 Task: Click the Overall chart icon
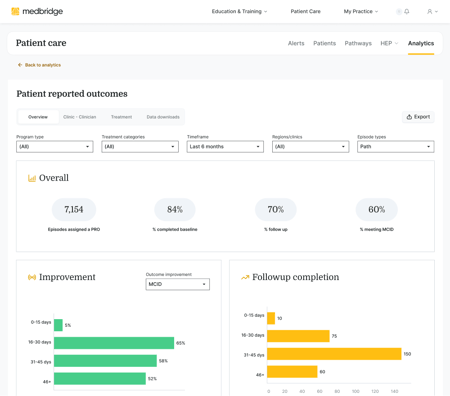[32, 178]
